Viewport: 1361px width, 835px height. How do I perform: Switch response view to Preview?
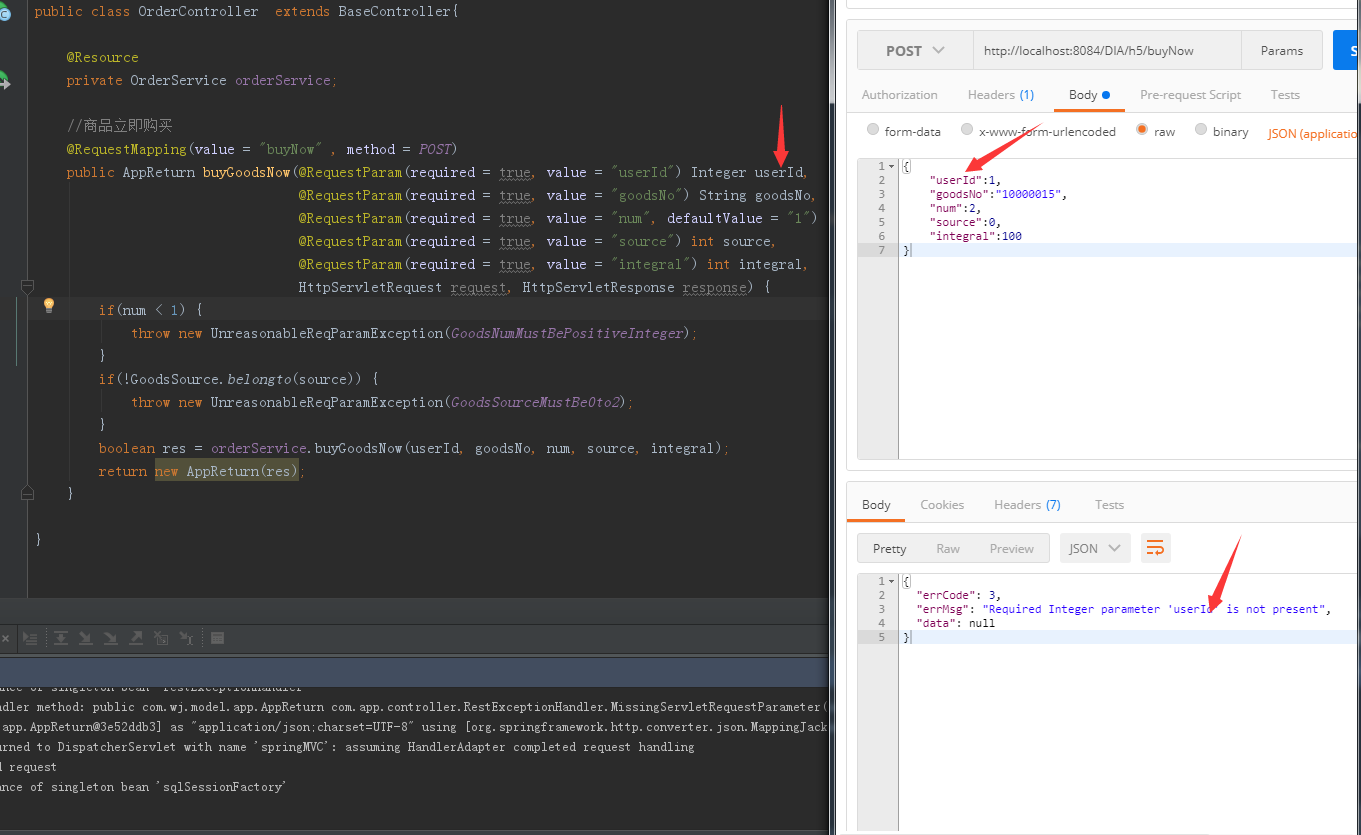coord(1012,548)
